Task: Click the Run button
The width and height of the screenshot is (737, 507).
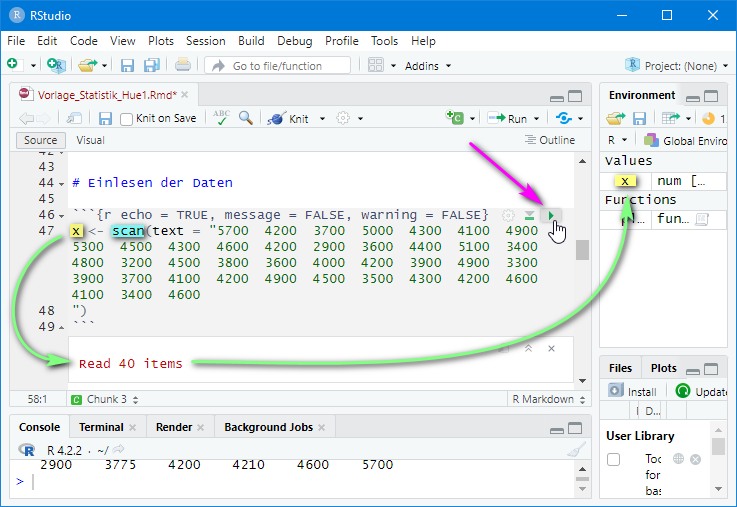Action: pos(507,118)
